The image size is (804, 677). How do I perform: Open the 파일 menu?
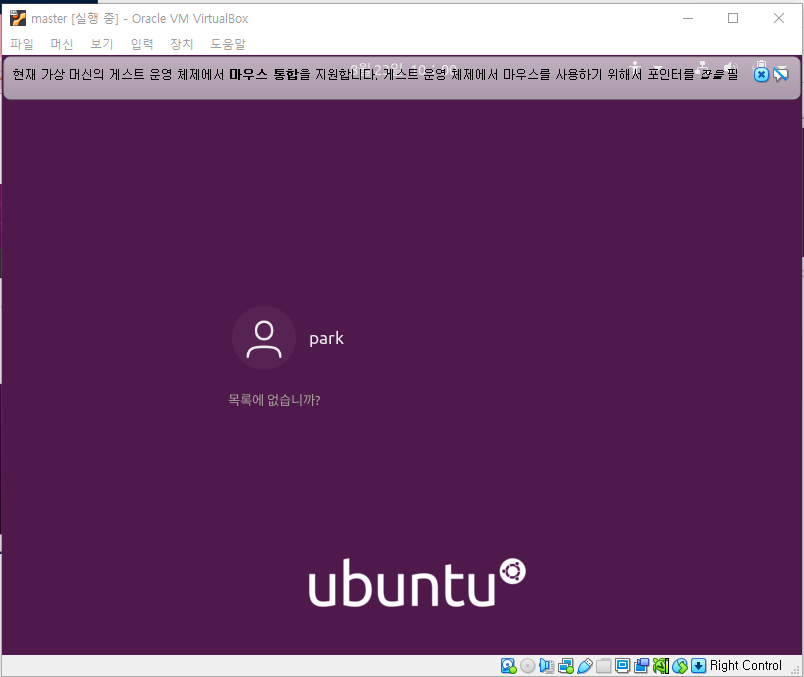22,44
